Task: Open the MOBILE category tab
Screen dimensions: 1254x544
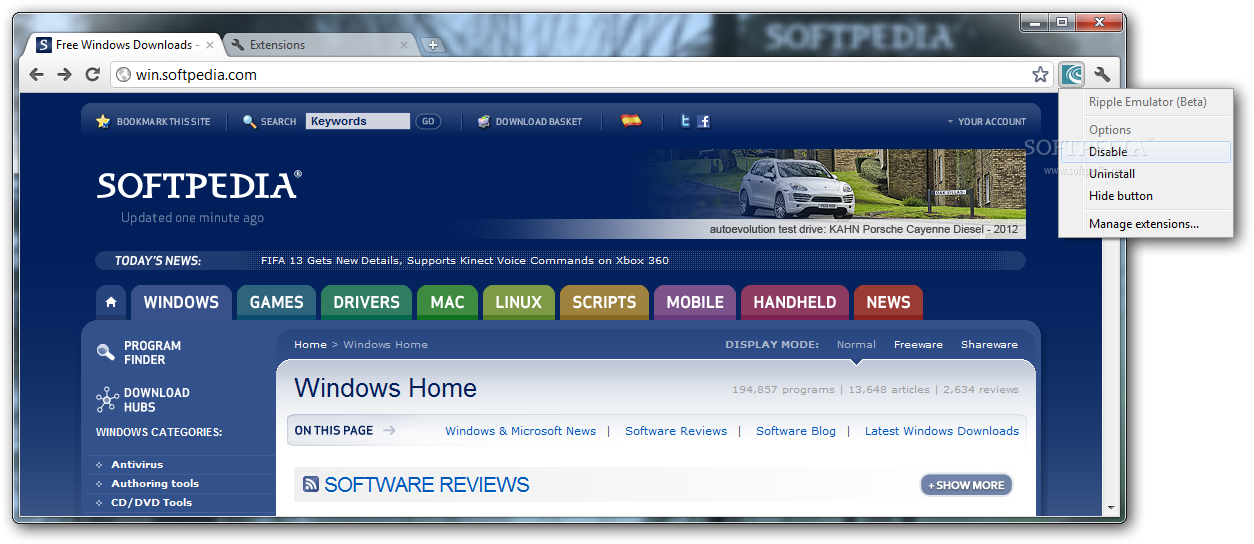Action: (695, 302)
